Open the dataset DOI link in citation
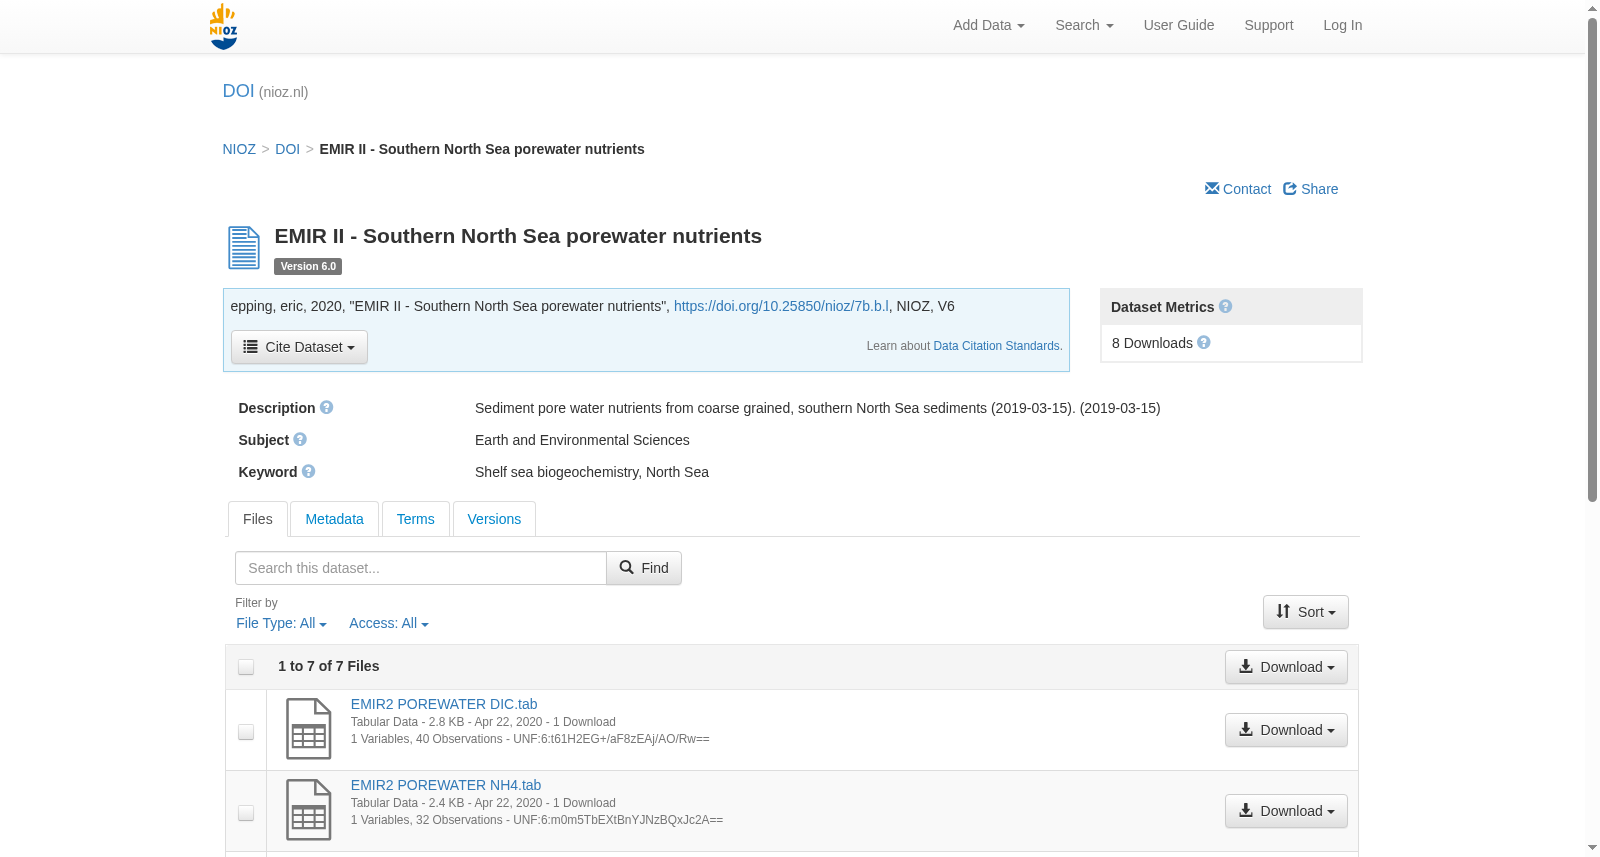 [x=781, y=306]
